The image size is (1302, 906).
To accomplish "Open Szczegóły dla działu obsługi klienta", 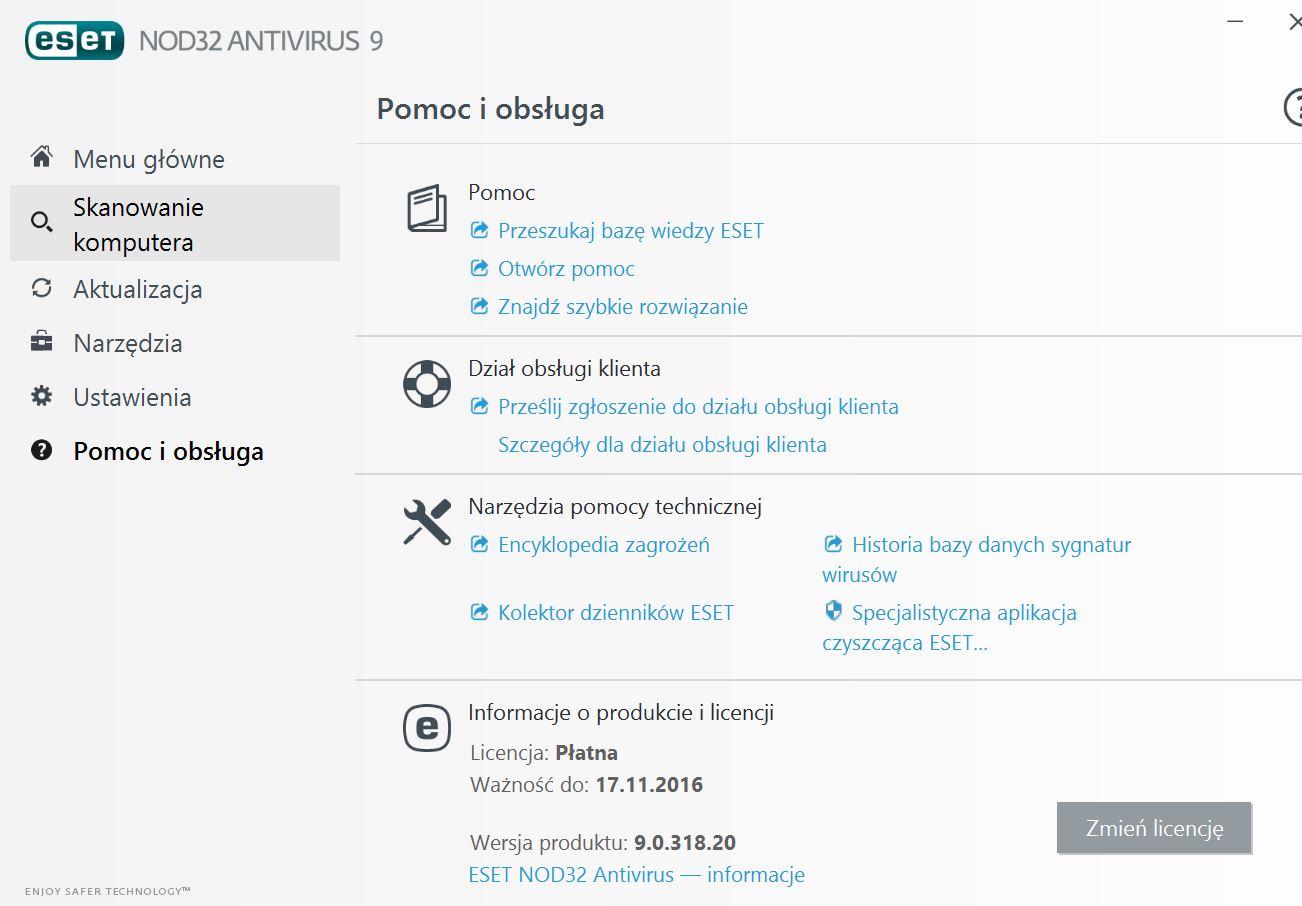I will [662, 445].
